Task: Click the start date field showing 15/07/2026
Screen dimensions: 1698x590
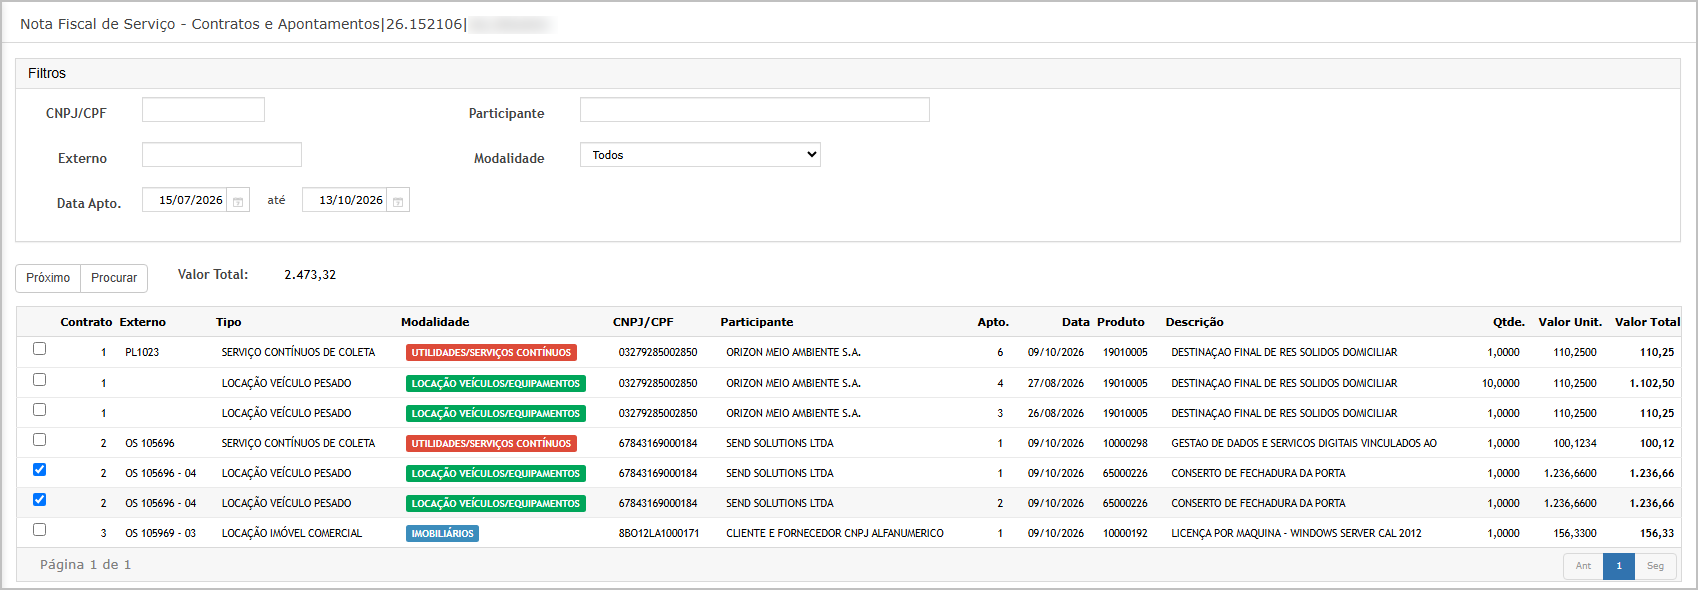Action: coord(185,200)
